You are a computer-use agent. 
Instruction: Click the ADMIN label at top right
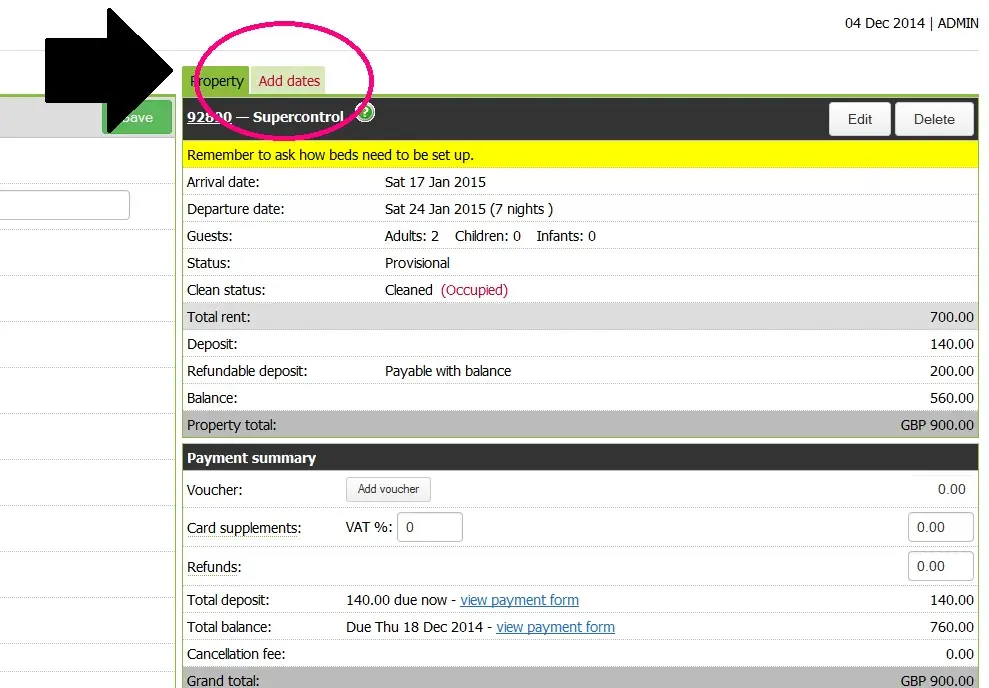tap(958, 23)
